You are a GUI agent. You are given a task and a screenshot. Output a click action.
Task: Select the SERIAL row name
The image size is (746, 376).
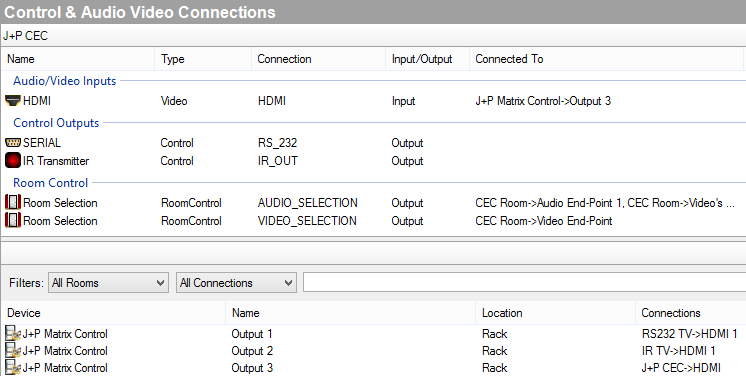point(42,143)
